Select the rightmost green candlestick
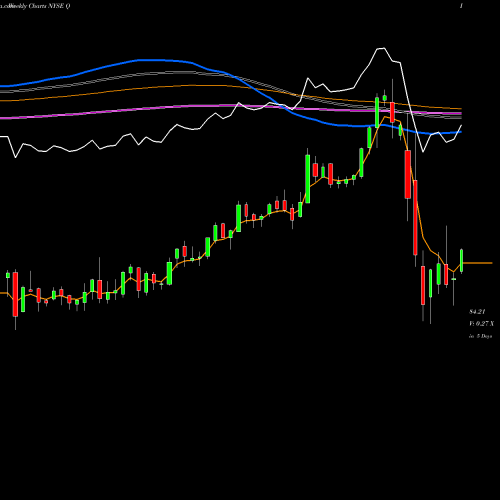This screenshot has width=500, height=500. point(462,261)
